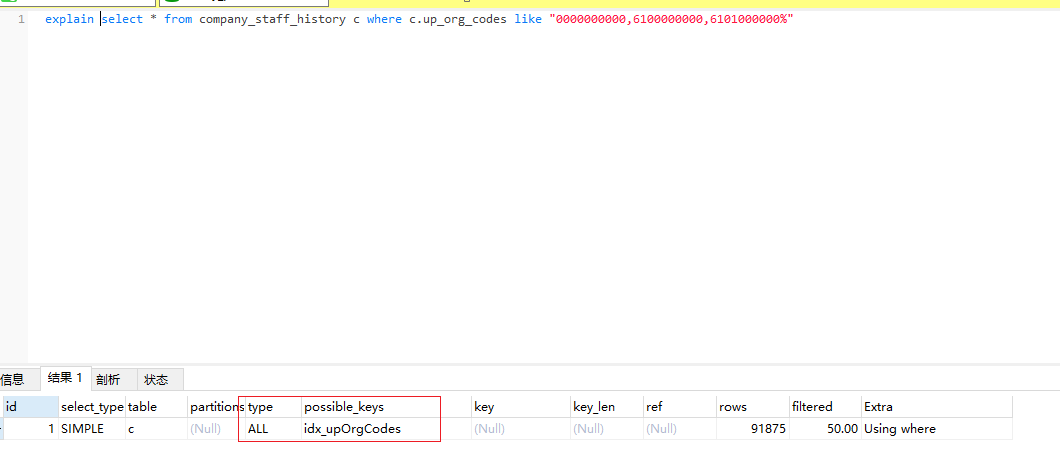
Task: Select the id column header
Action: 30,407
